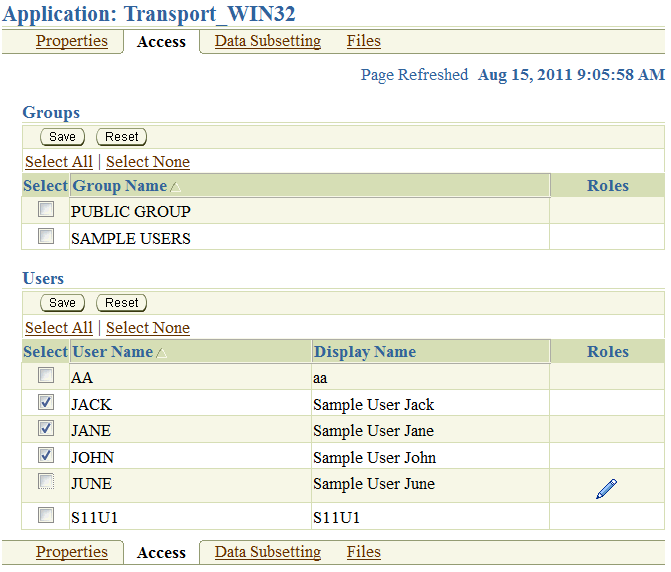Check the PUBLIC GROUP checkbox
The height and width of the screenshot is (572, 671).
pos(46,209)
